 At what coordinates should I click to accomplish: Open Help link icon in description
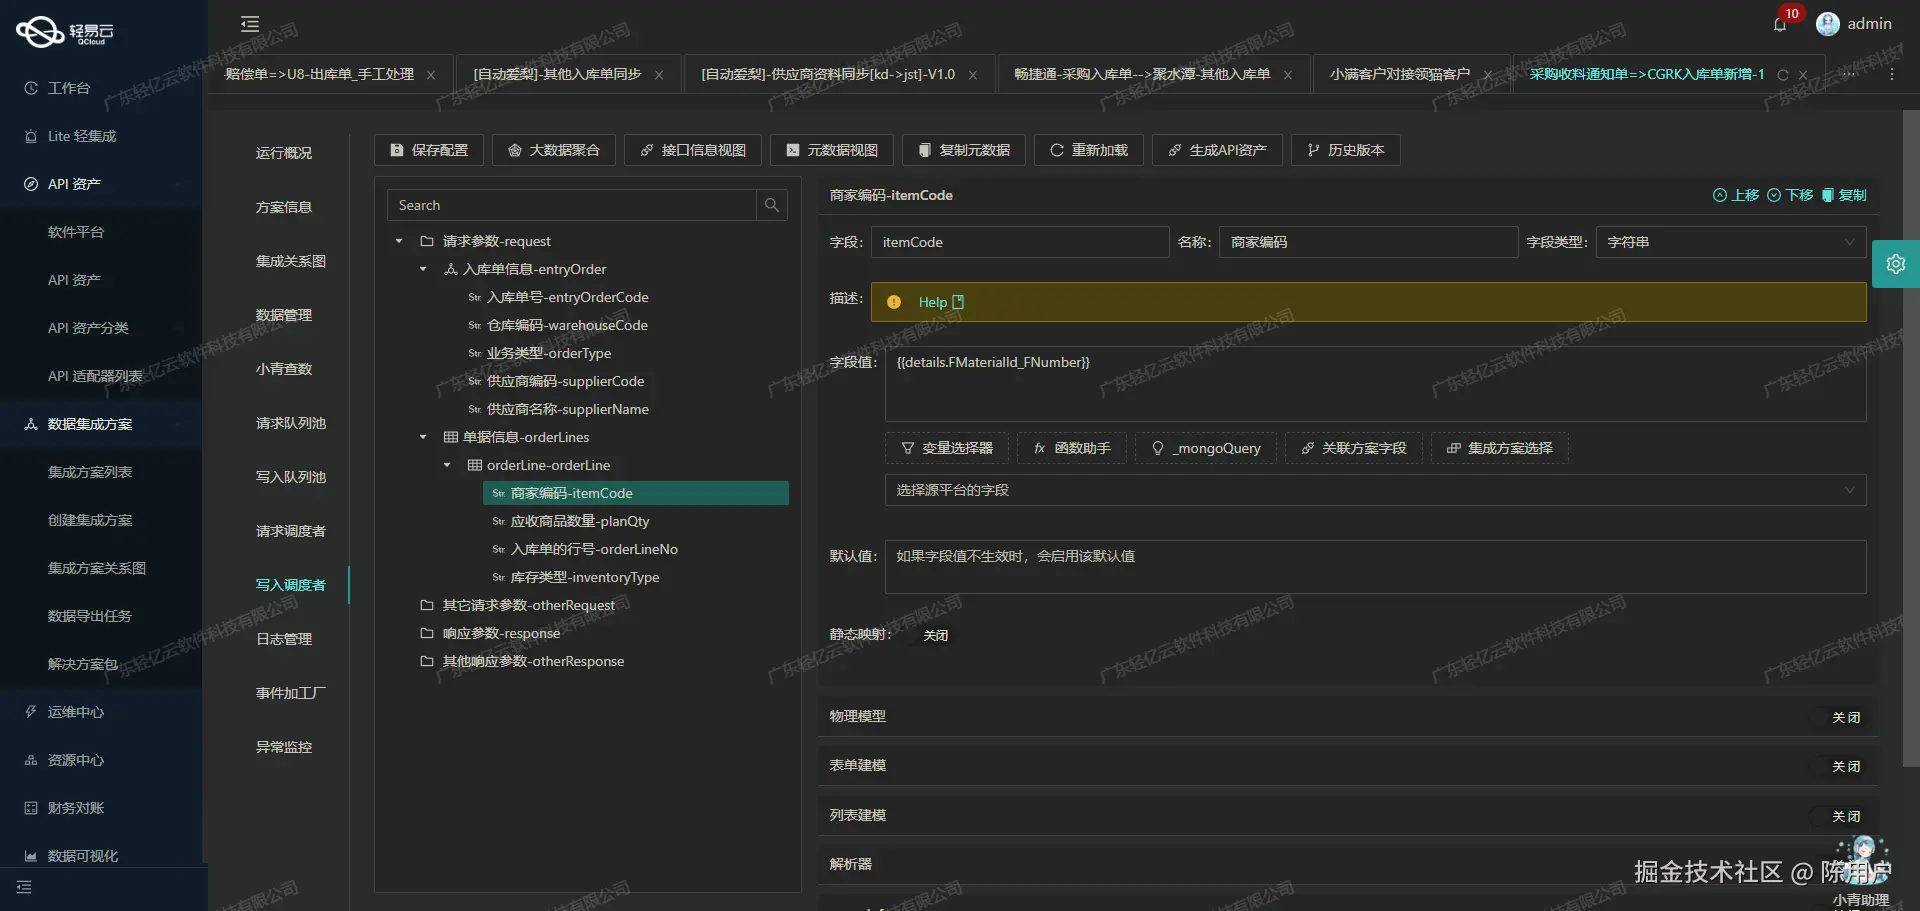958,302
